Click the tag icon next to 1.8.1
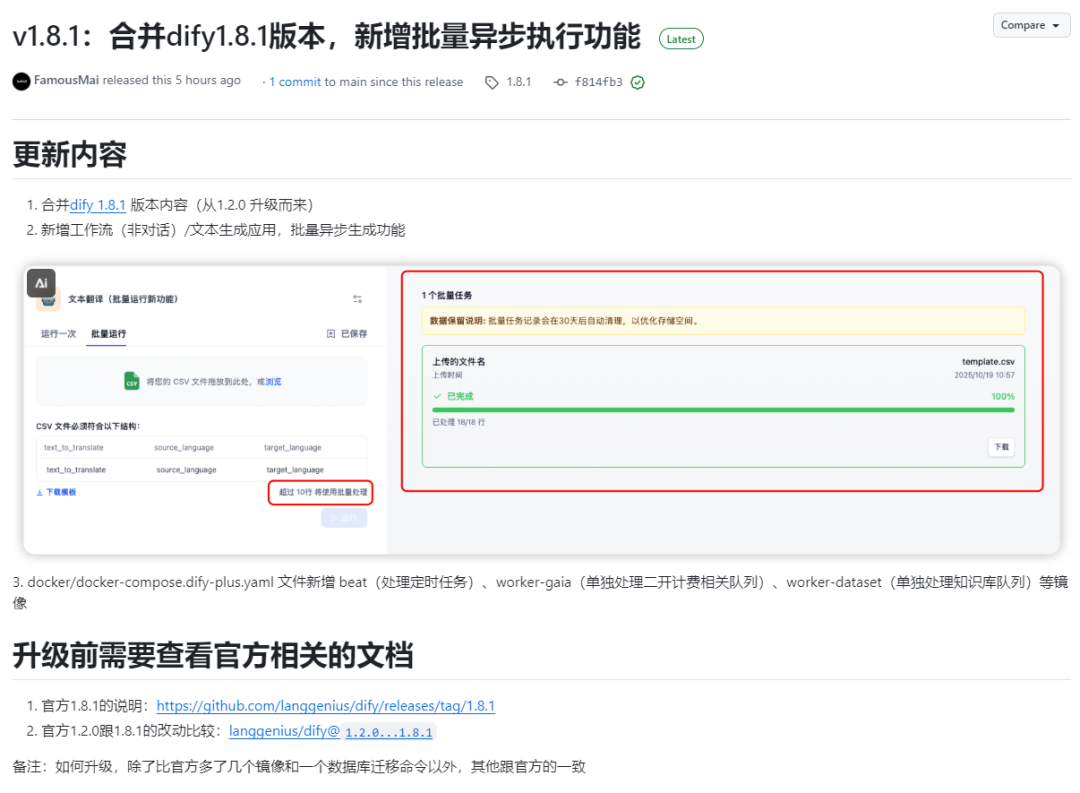The height and width of the screenshot is (793, 1080). click(492, 82)
